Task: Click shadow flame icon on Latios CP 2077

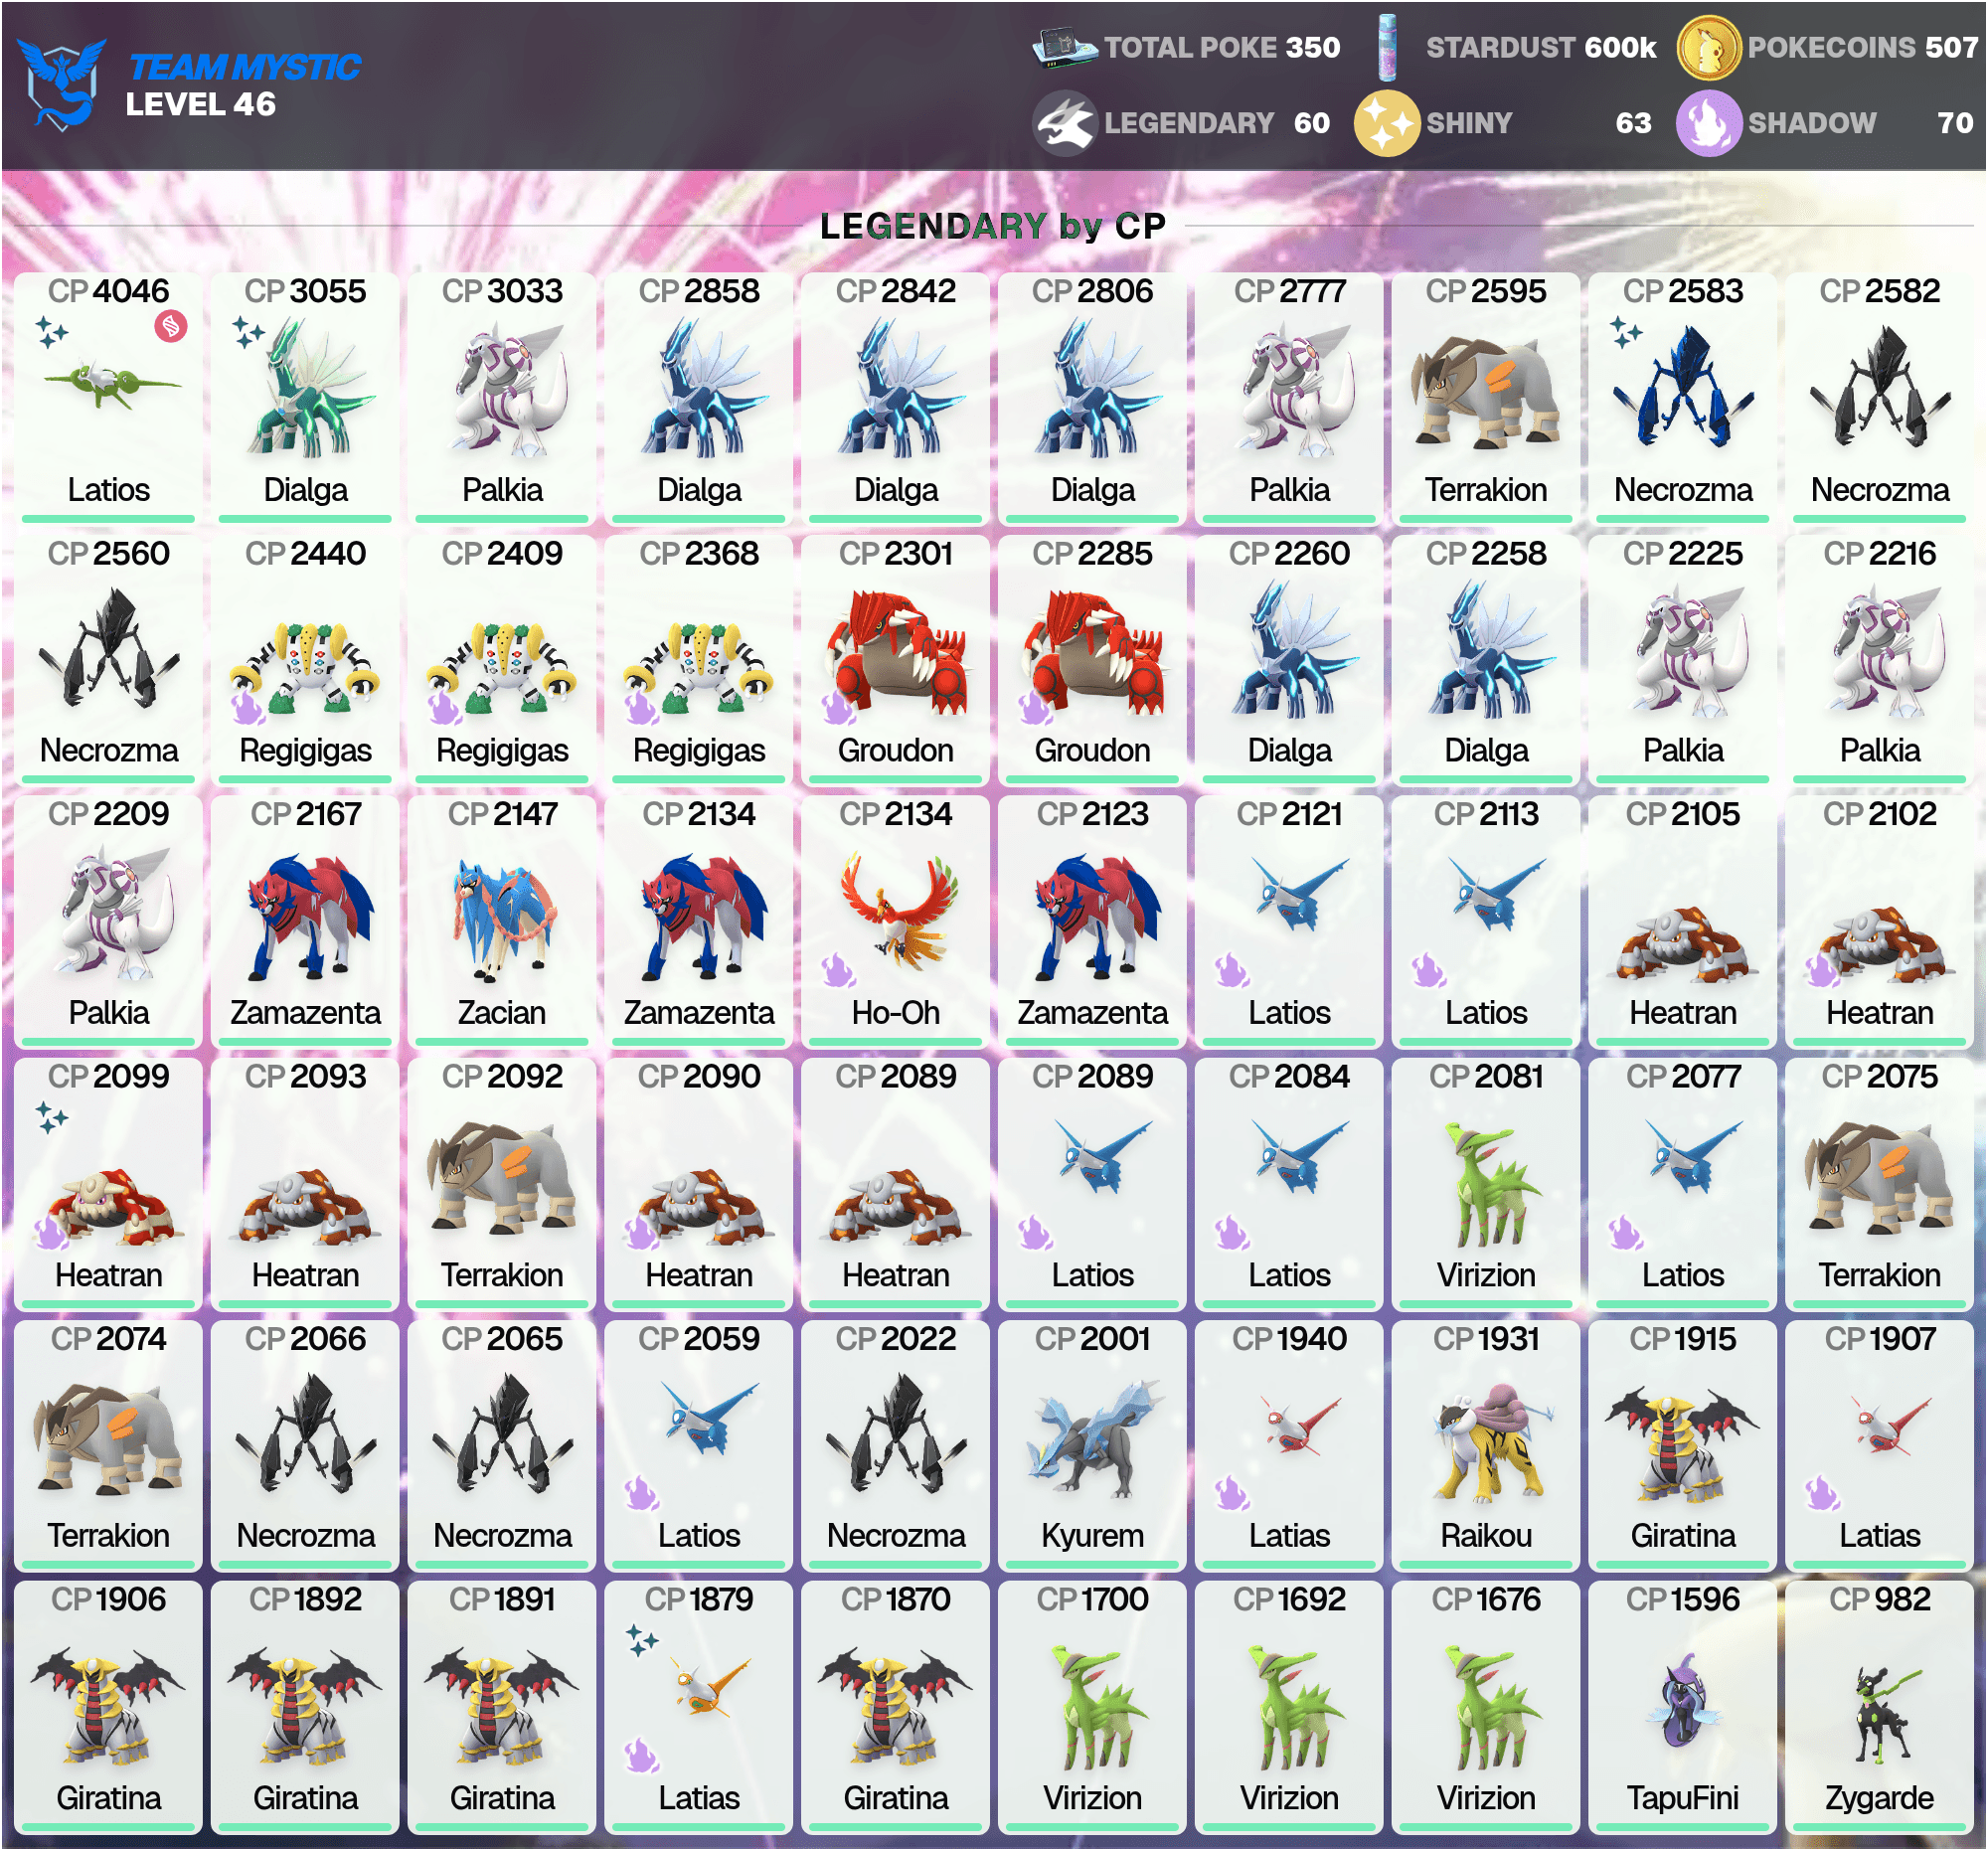Action: (1626, 1232)
